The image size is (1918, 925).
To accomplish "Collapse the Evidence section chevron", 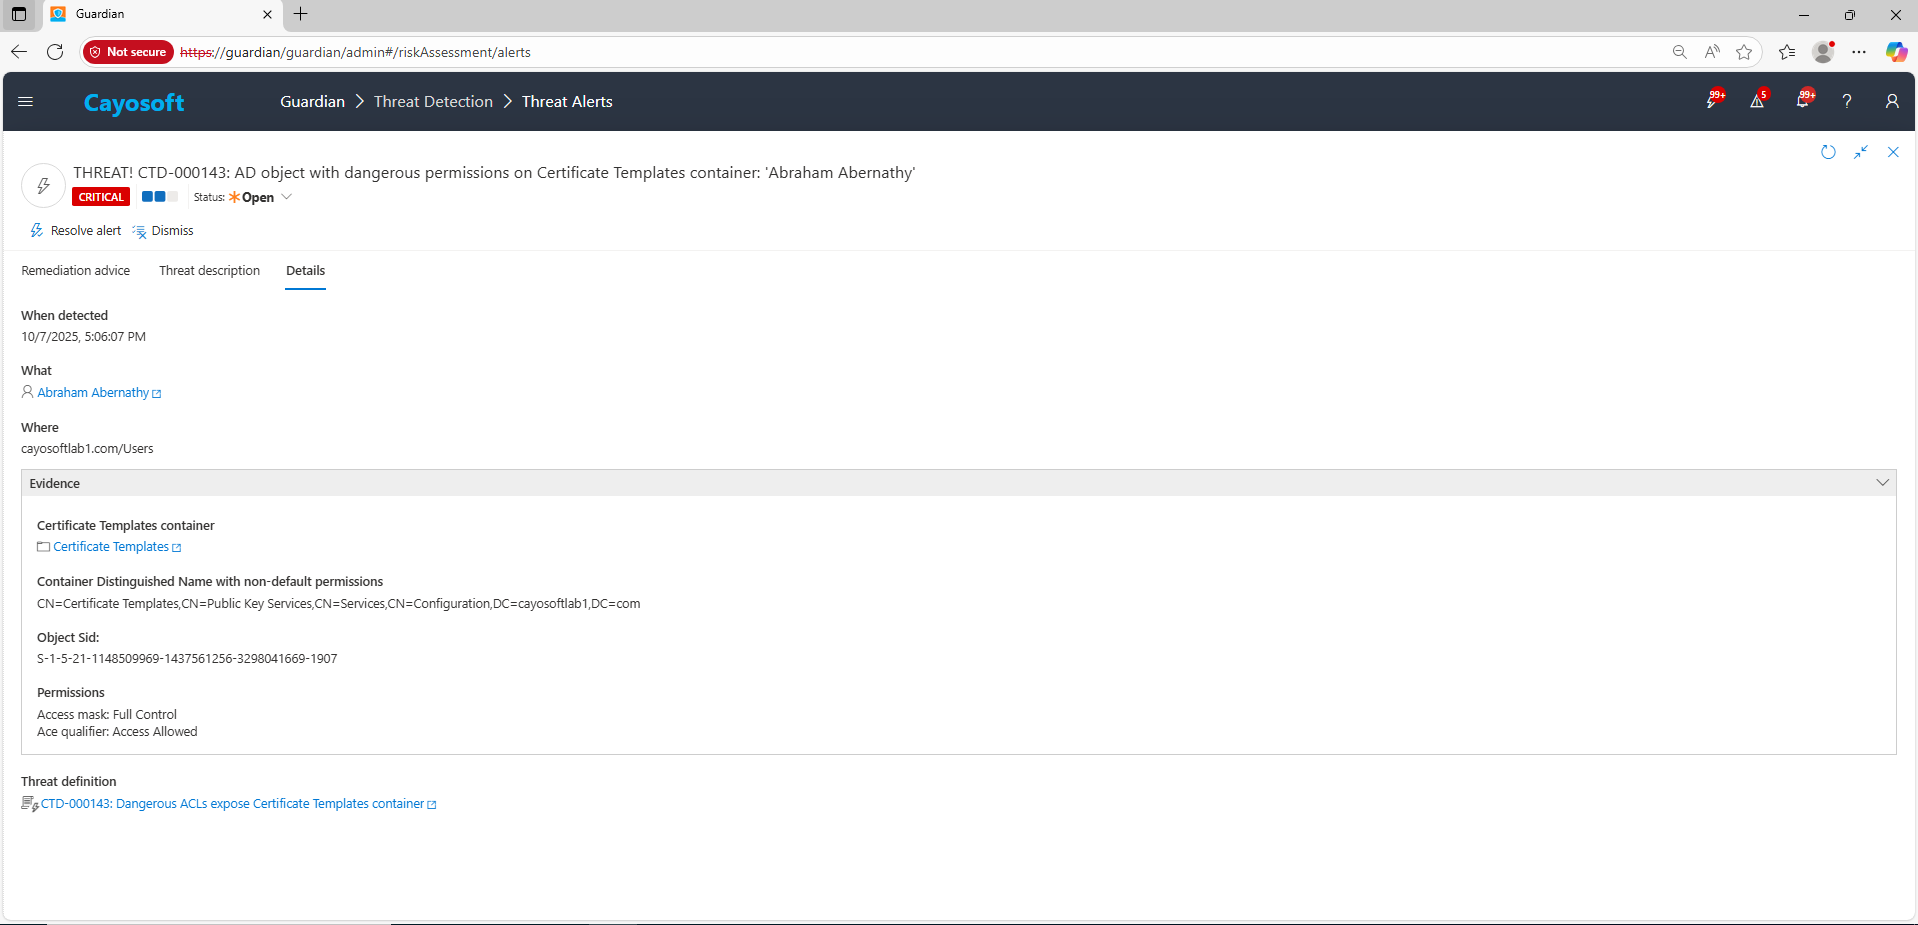I will 1882,483.
